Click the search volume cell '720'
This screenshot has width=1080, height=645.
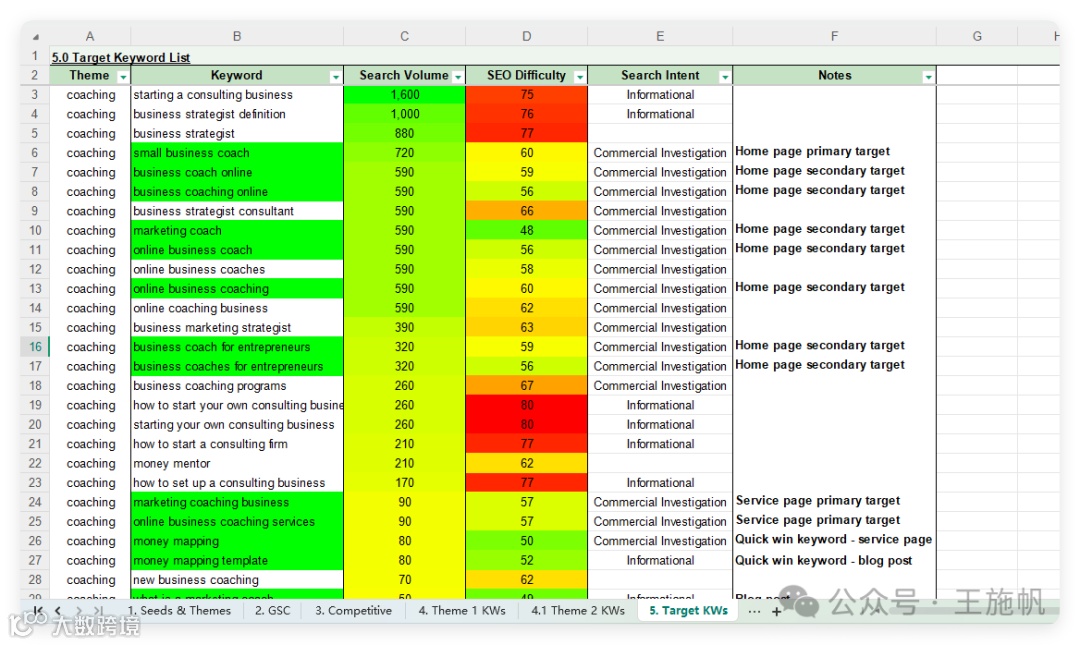click(404, 153)
